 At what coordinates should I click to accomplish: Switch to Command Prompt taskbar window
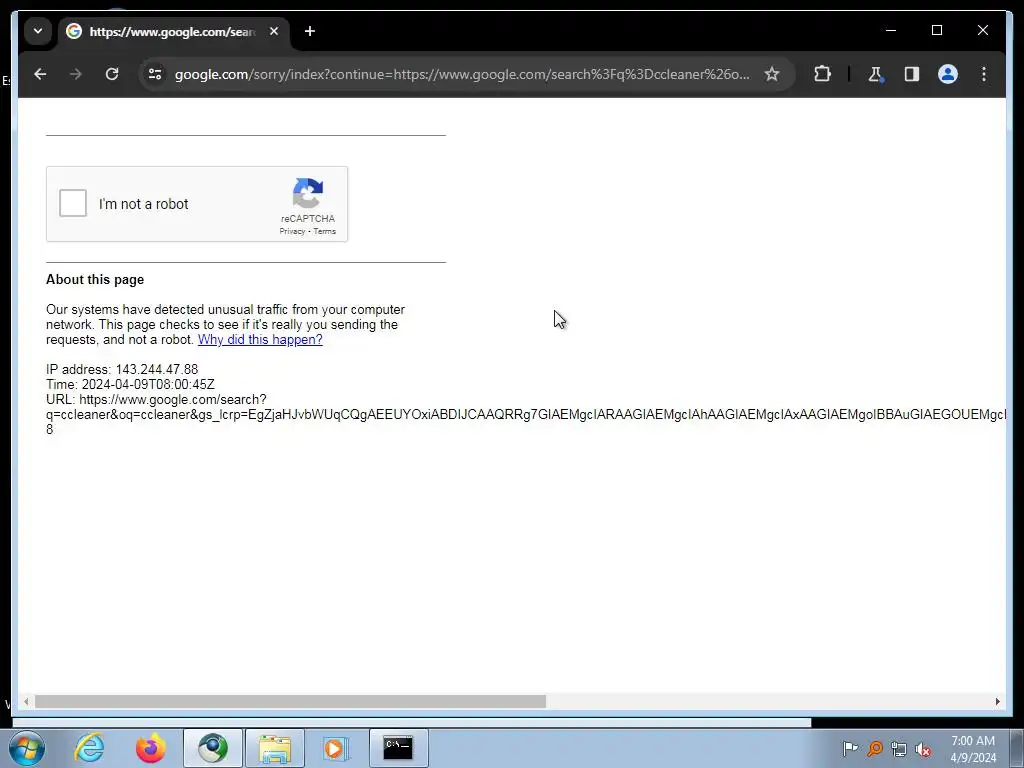[398, 748]
